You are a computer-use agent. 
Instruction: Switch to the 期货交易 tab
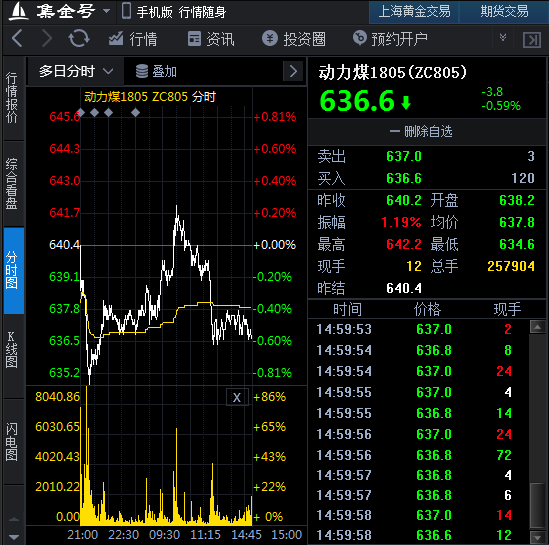tap(504, 12)
